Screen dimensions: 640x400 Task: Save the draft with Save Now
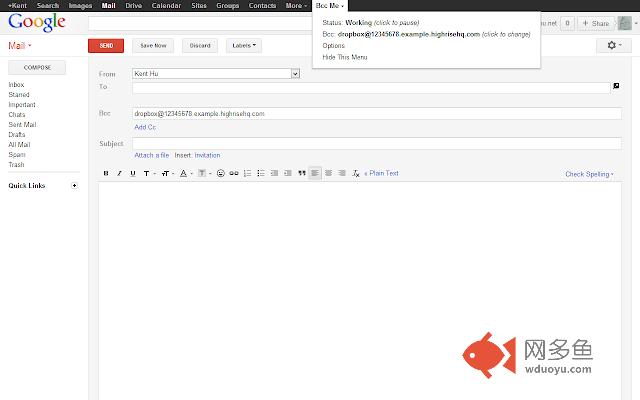pos(153,46)
